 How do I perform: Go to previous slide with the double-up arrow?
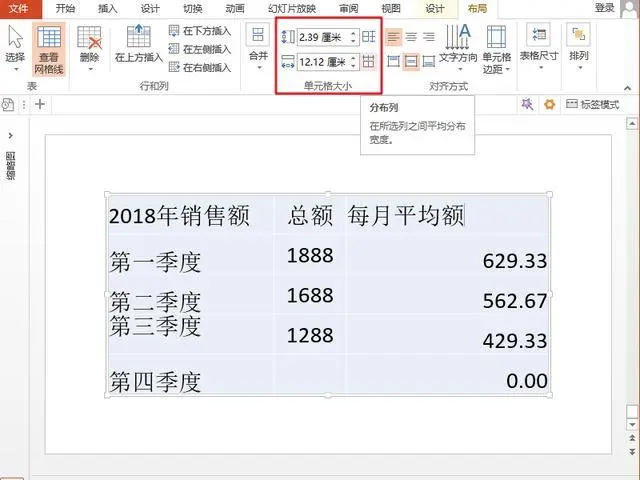tap(632, 438)
